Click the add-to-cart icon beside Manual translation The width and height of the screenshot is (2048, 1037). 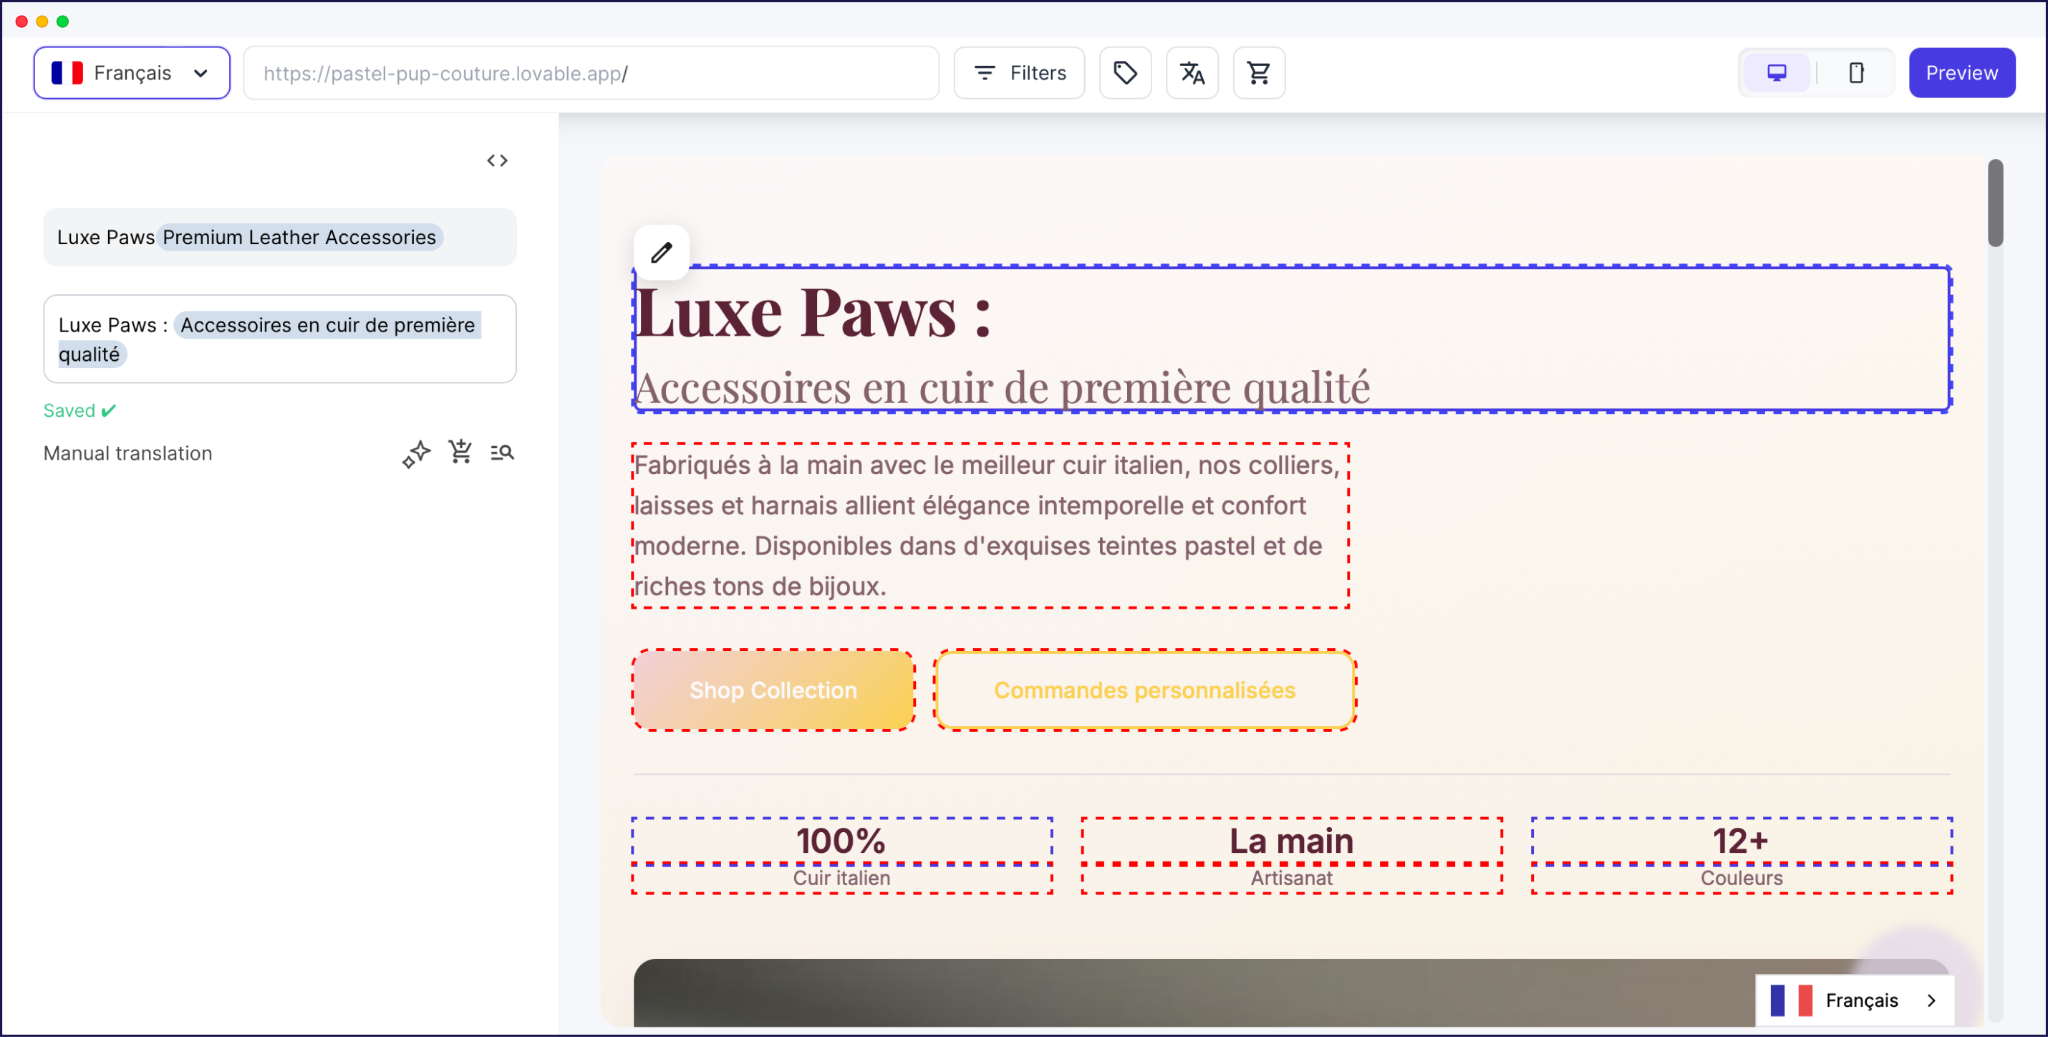click(460, 452)
